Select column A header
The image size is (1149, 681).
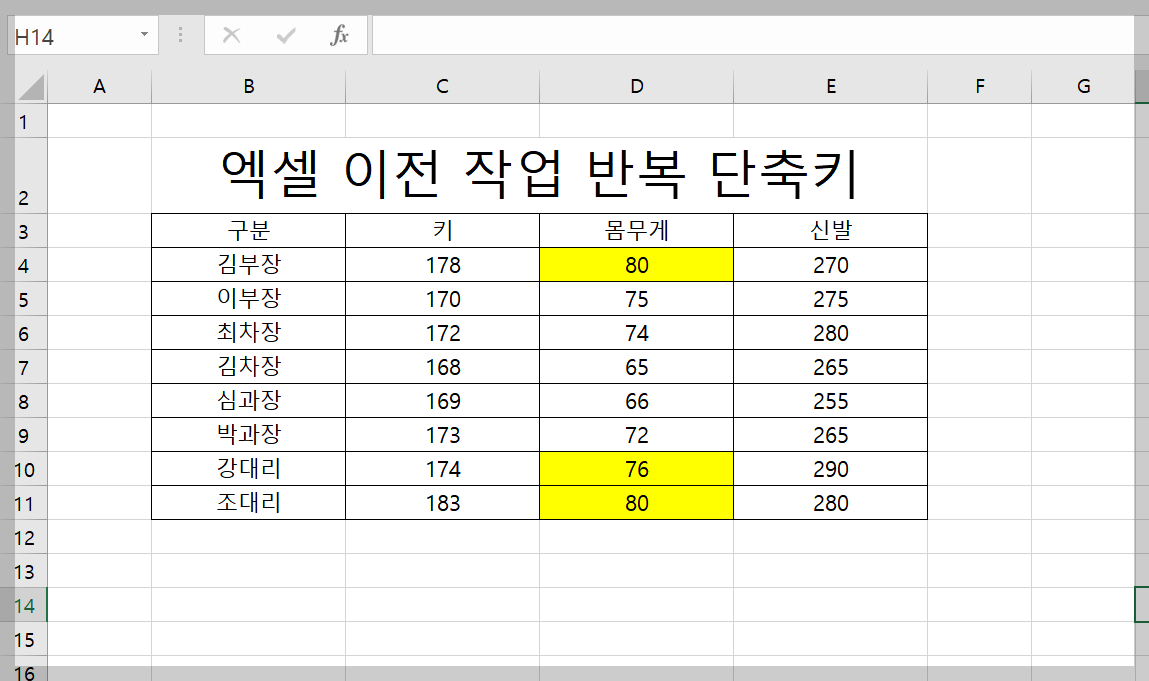click(x=99, y=86)
